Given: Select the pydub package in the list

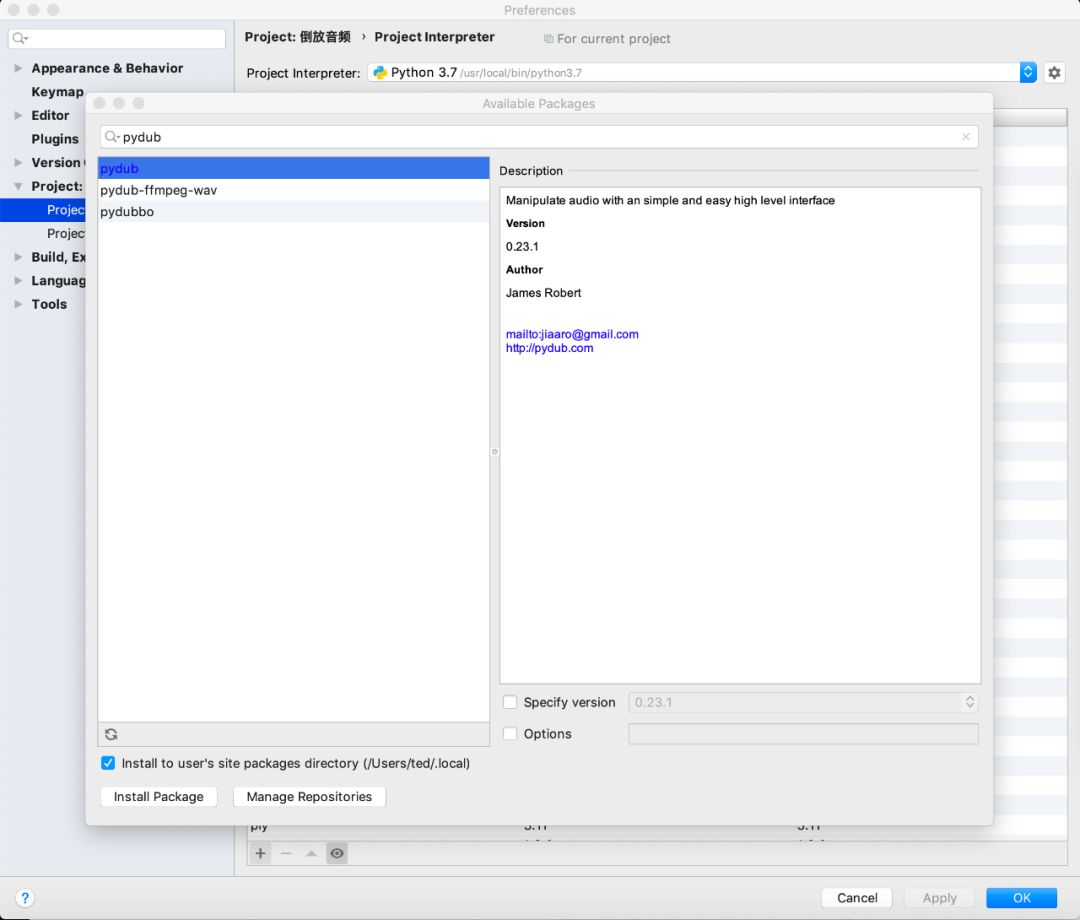Looking at the screenshot, I should [293, 168].
